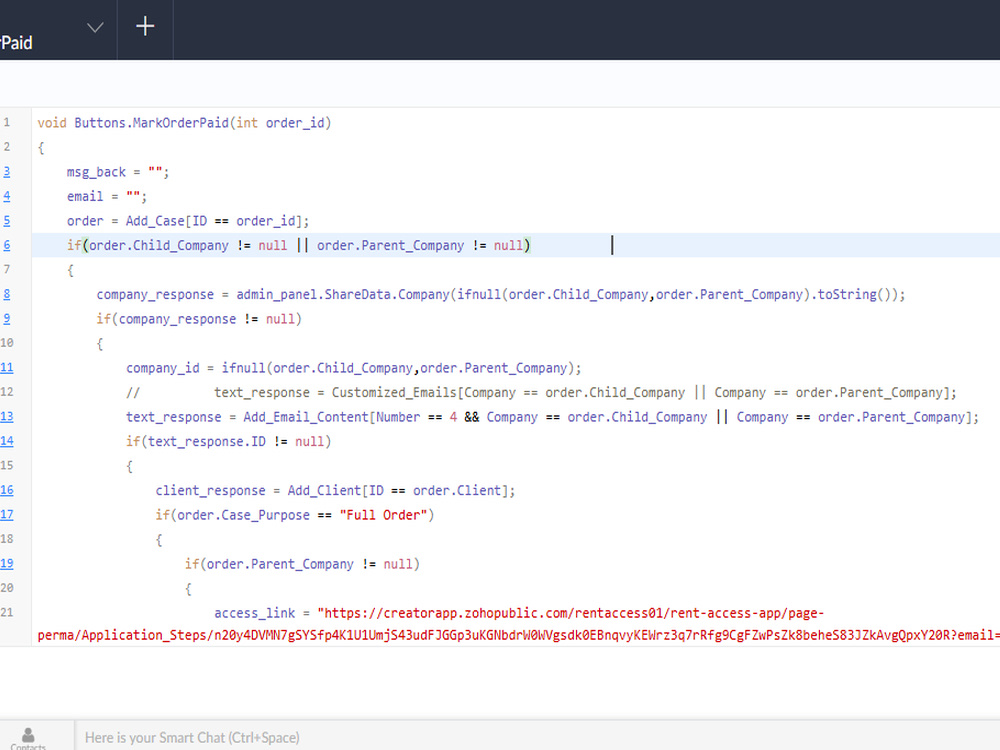Select line number 13 in gutter
Screen dimensions: 1000x750
click(6, 416)
